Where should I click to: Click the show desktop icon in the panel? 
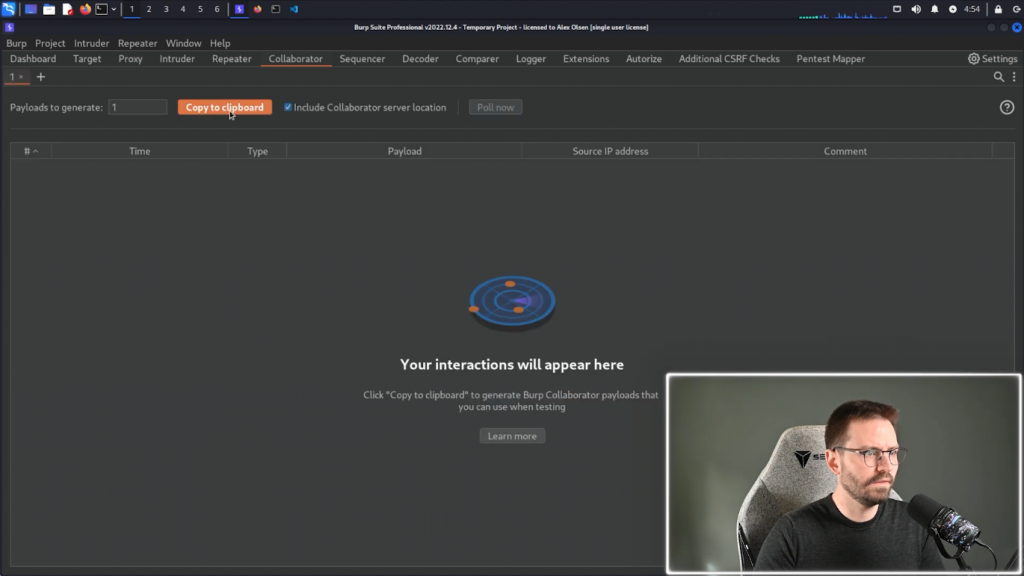[31, 9]
